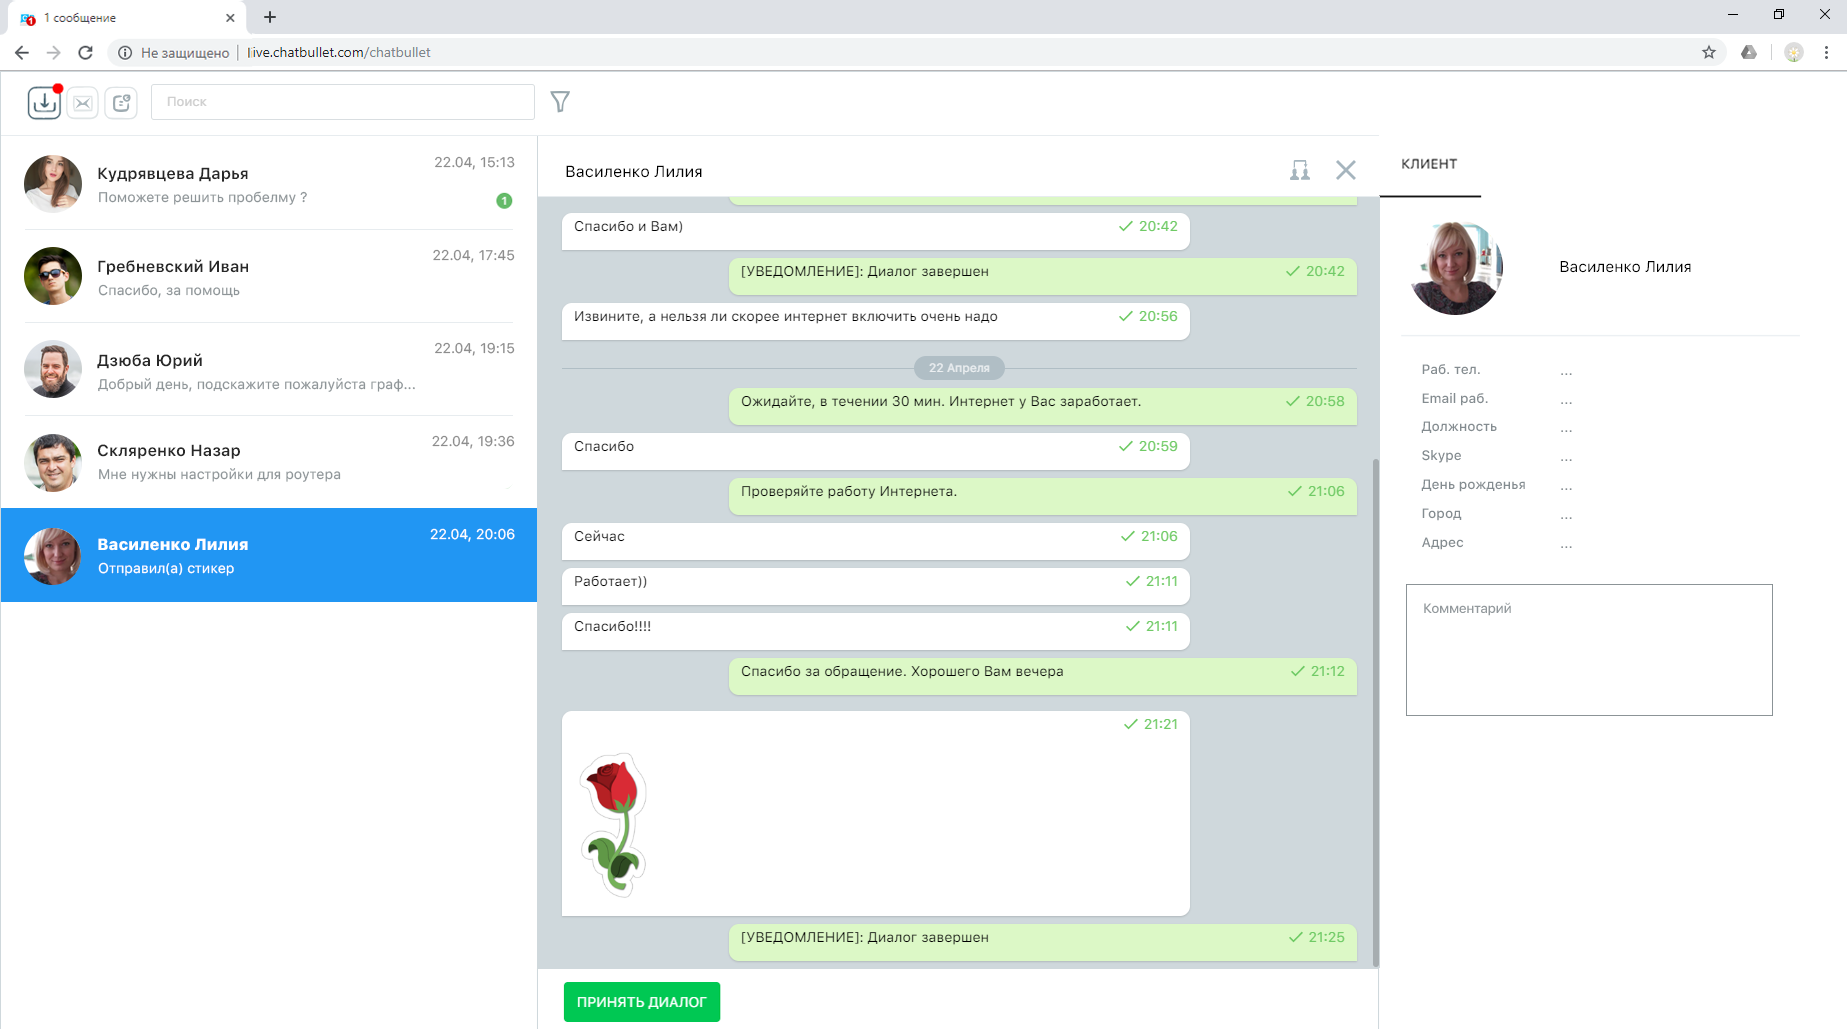Open chat with Гребневский Иван
This screenshot has height=1029, width=1847.
268,277
